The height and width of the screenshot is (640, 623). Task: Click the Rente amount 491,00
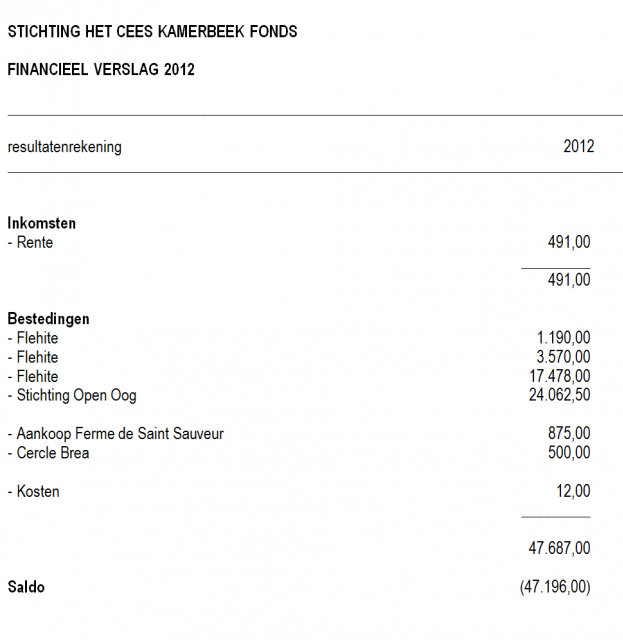[x=569, y=242]
